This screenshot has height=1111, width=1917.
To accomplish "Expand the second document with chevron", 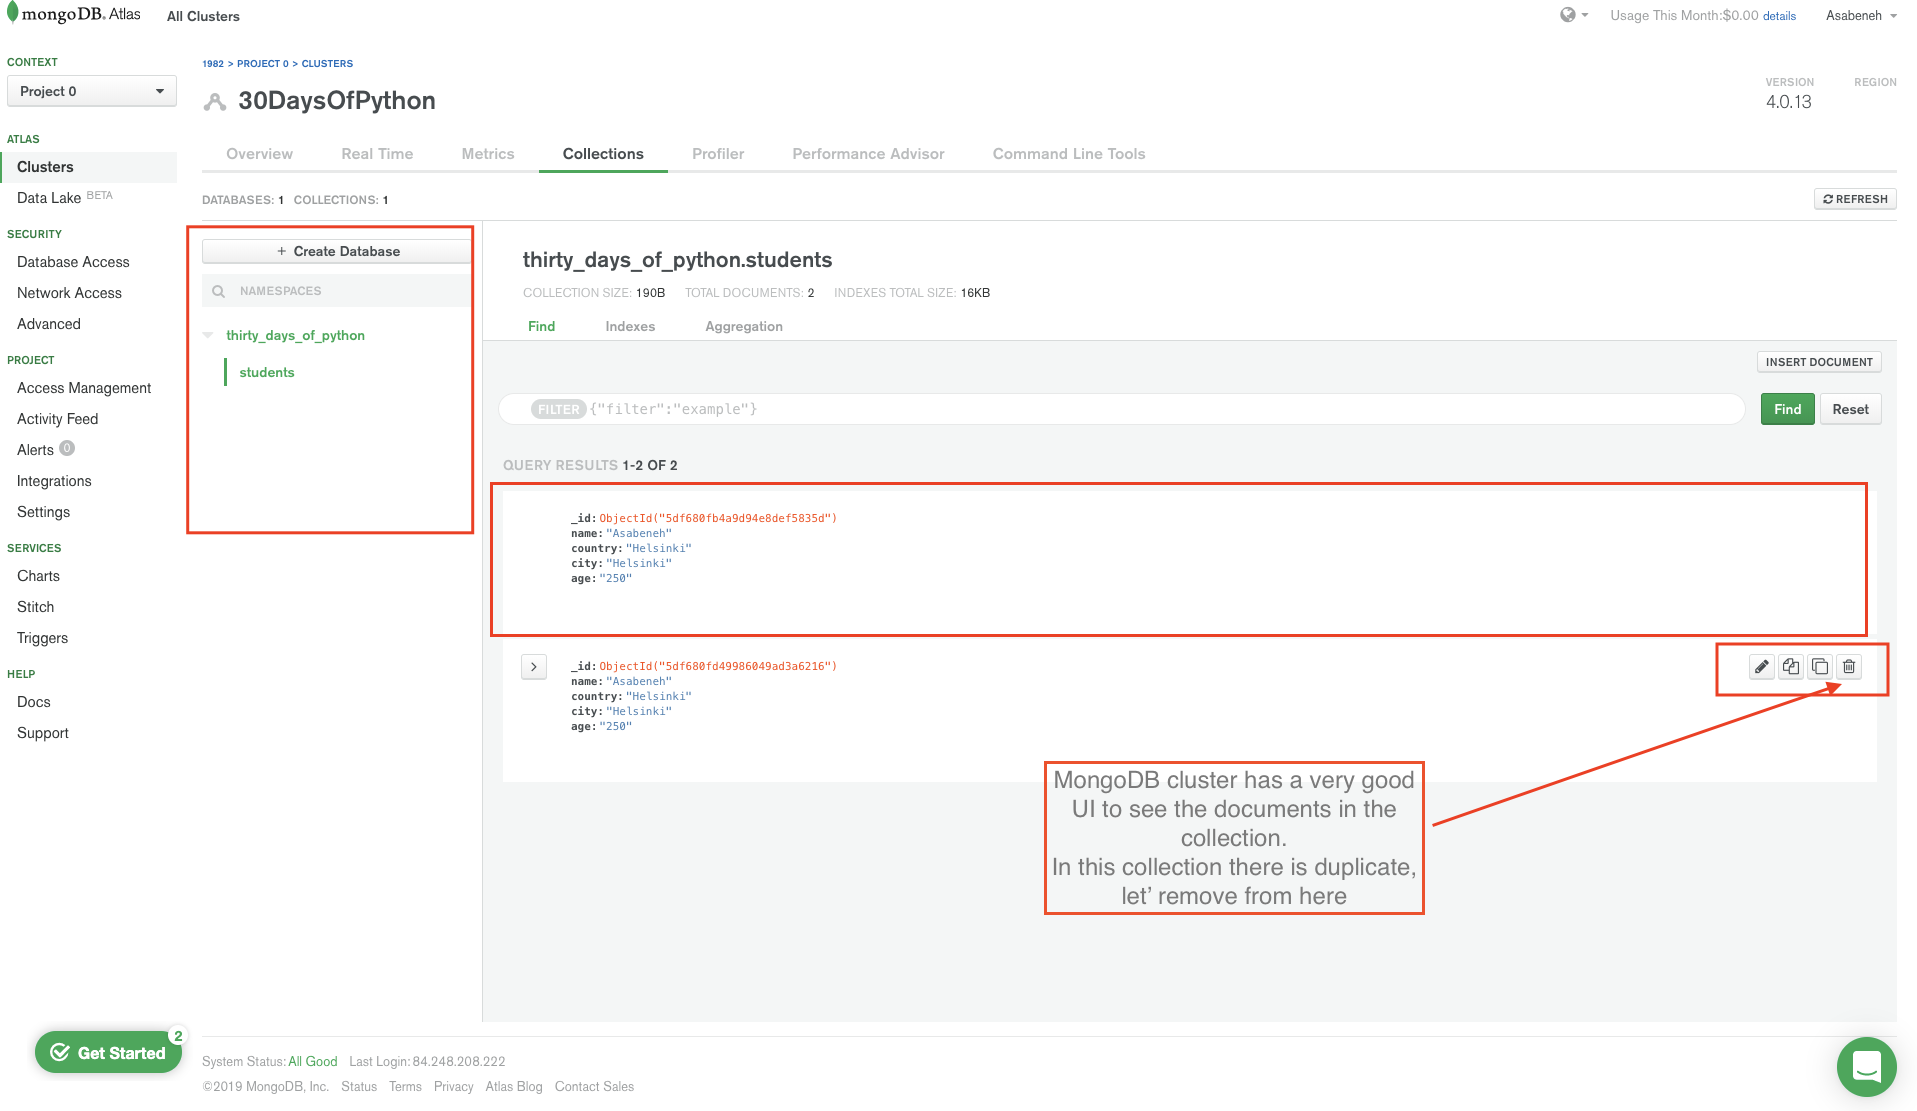I will [x=534, y=667].
